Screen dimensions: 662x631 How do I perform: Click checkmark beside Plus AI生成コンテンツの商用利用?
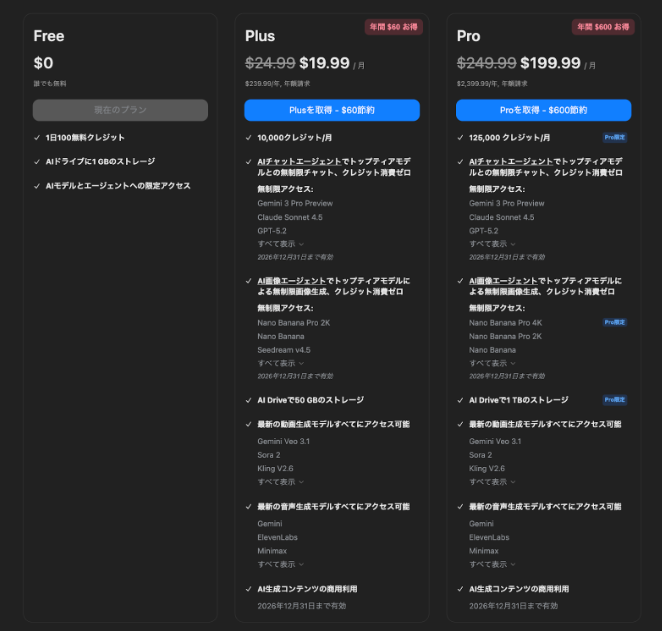(249, 589)
